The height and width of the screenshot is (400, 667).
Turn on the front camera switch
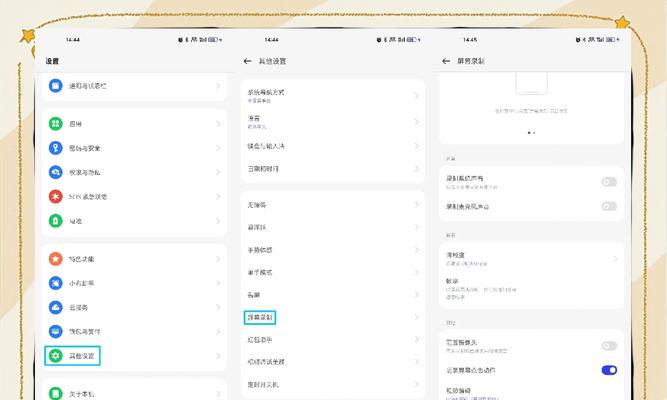608,345
